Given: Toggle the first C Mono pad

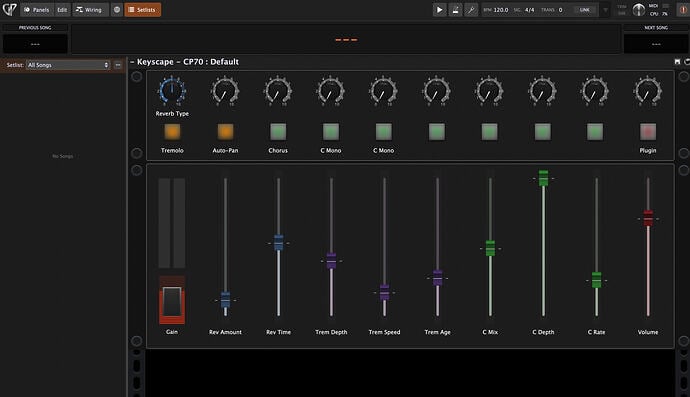Looking at the screenshot, I should (331, 132).
